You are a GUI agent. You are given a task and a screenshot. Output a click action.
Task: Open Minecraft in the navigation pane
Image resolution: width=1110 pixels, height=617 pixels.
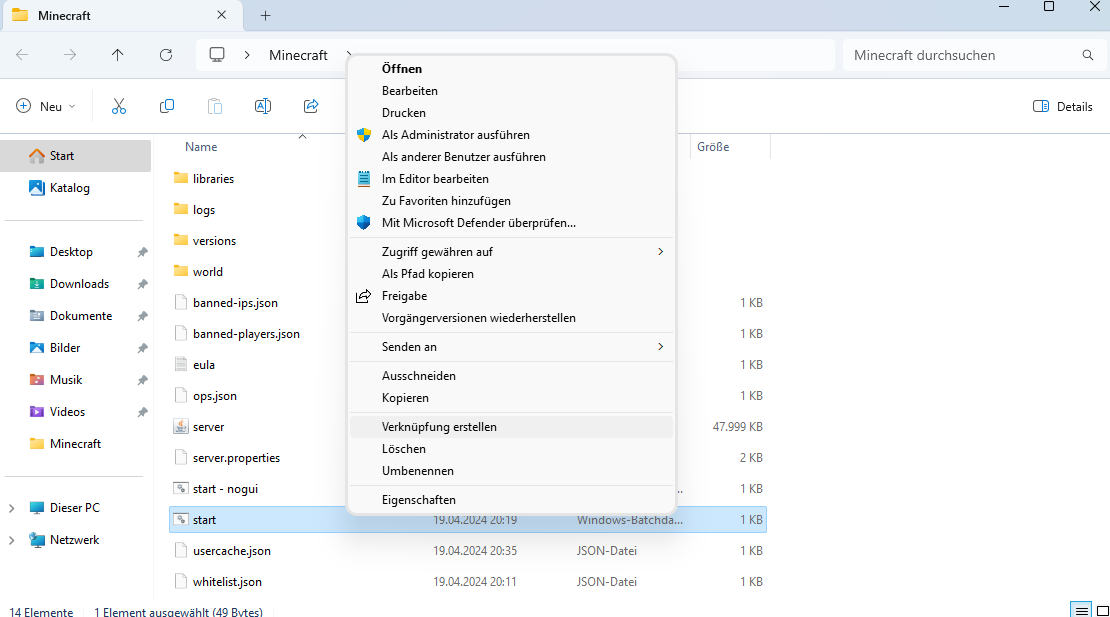tap(76, 444)
